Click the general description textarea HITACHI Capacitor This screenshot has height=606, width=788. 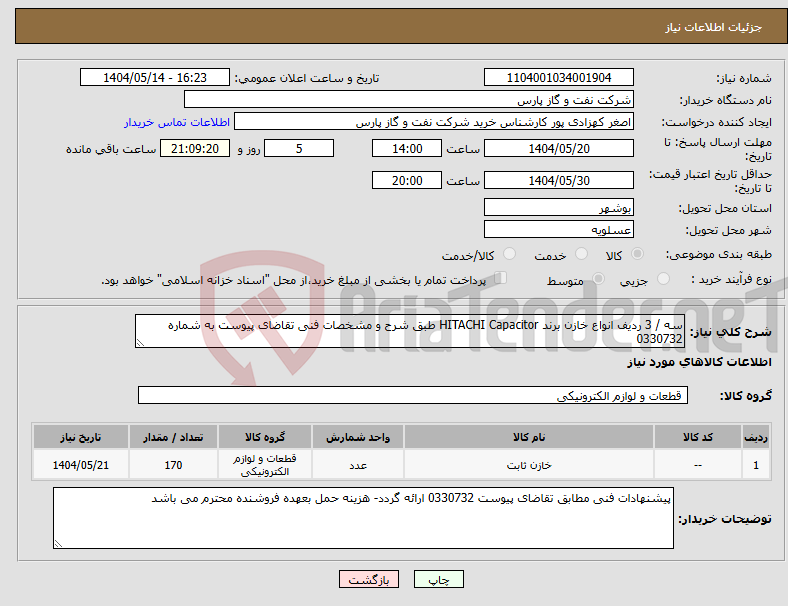click(410, 331)
